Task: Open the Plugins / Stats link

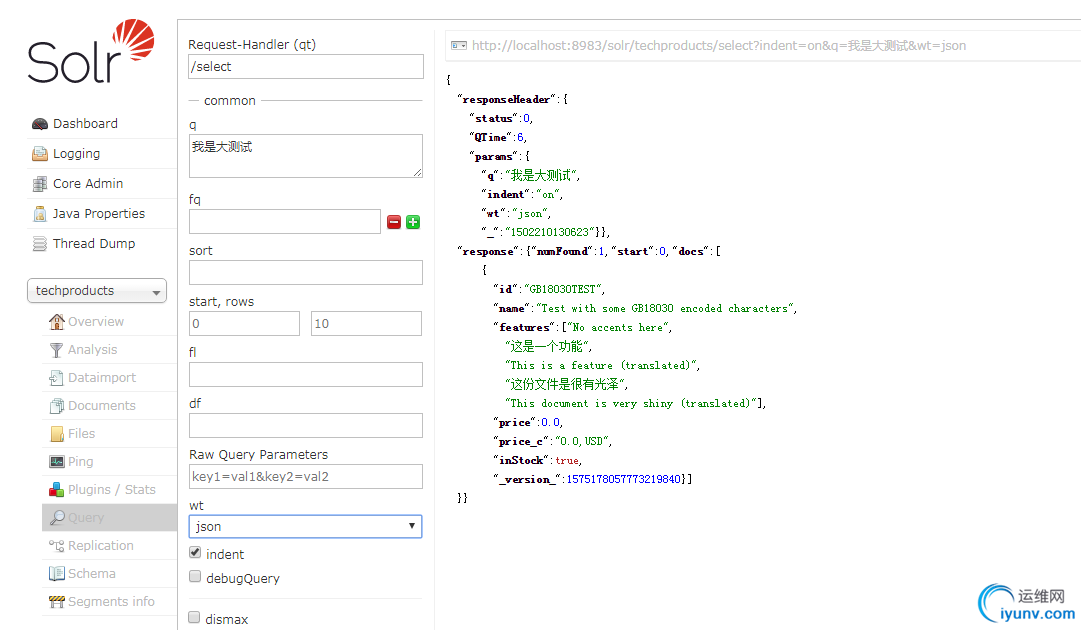Action: [x=112, y=489]
